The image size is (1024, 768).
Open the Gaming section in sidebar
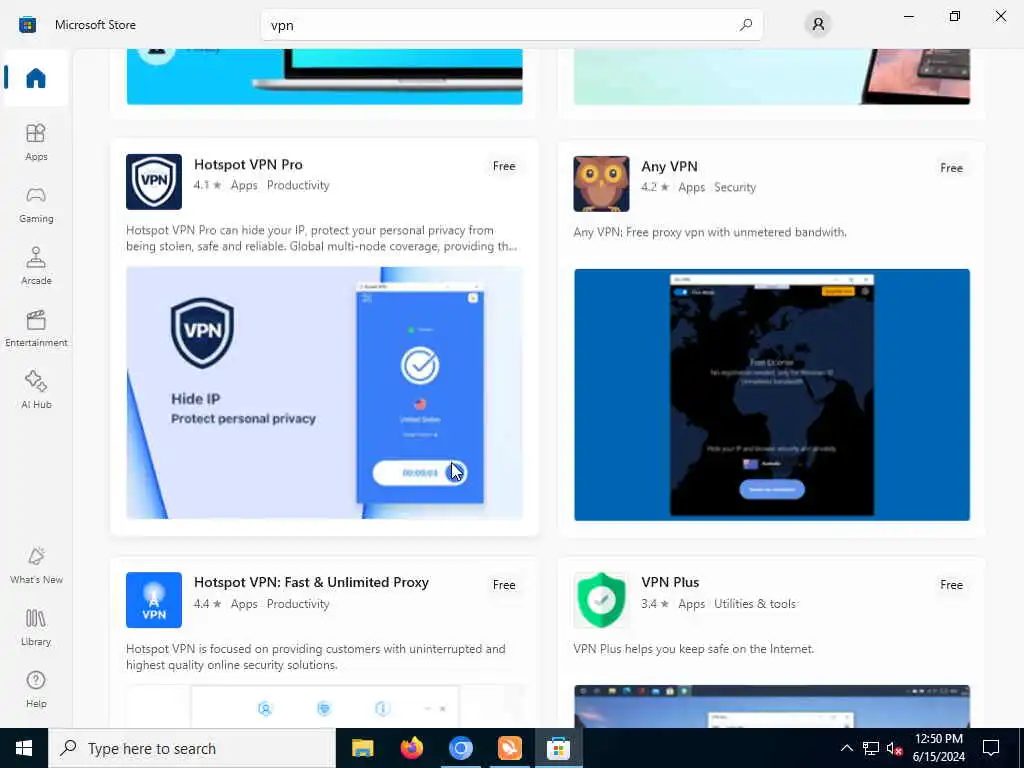(x=36, y=204)
